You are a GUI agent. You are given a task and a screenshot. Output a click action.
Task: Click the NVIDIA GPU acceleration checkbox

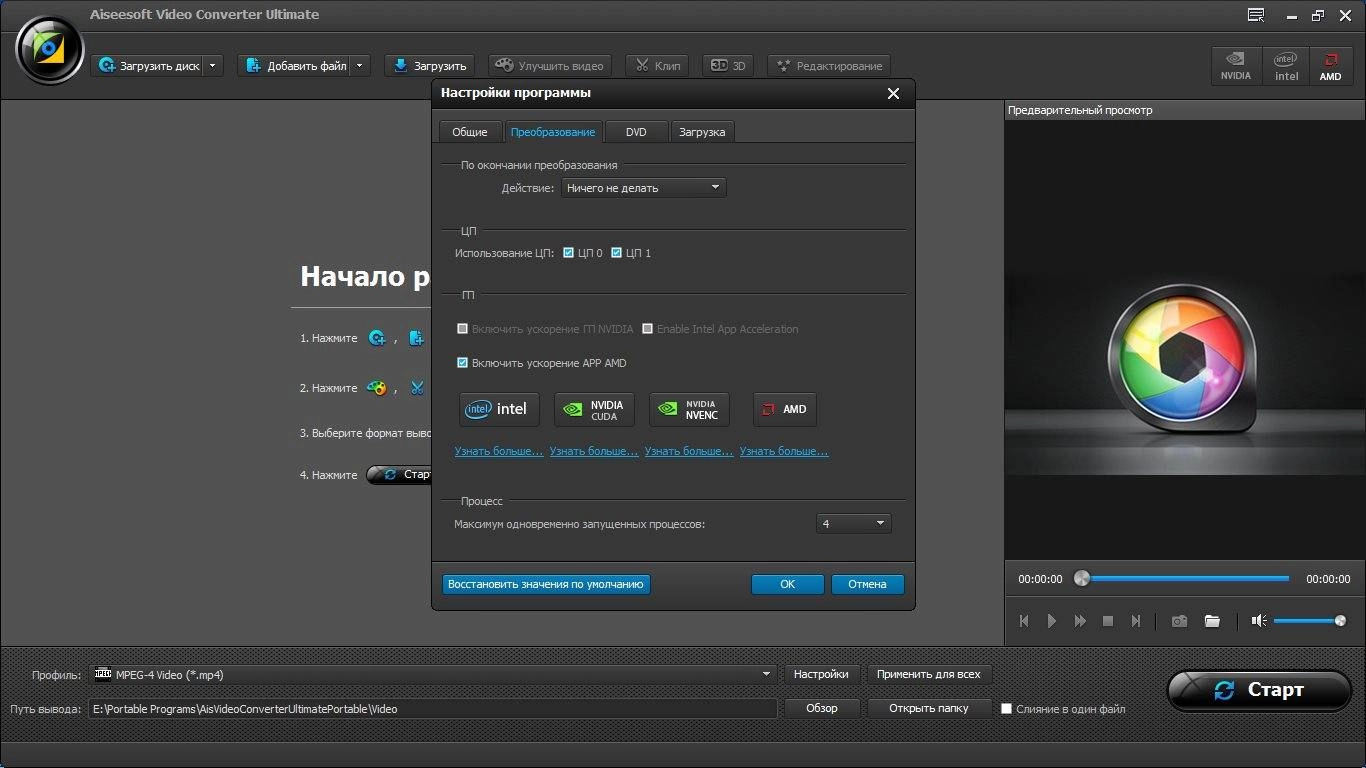(462, 329)
